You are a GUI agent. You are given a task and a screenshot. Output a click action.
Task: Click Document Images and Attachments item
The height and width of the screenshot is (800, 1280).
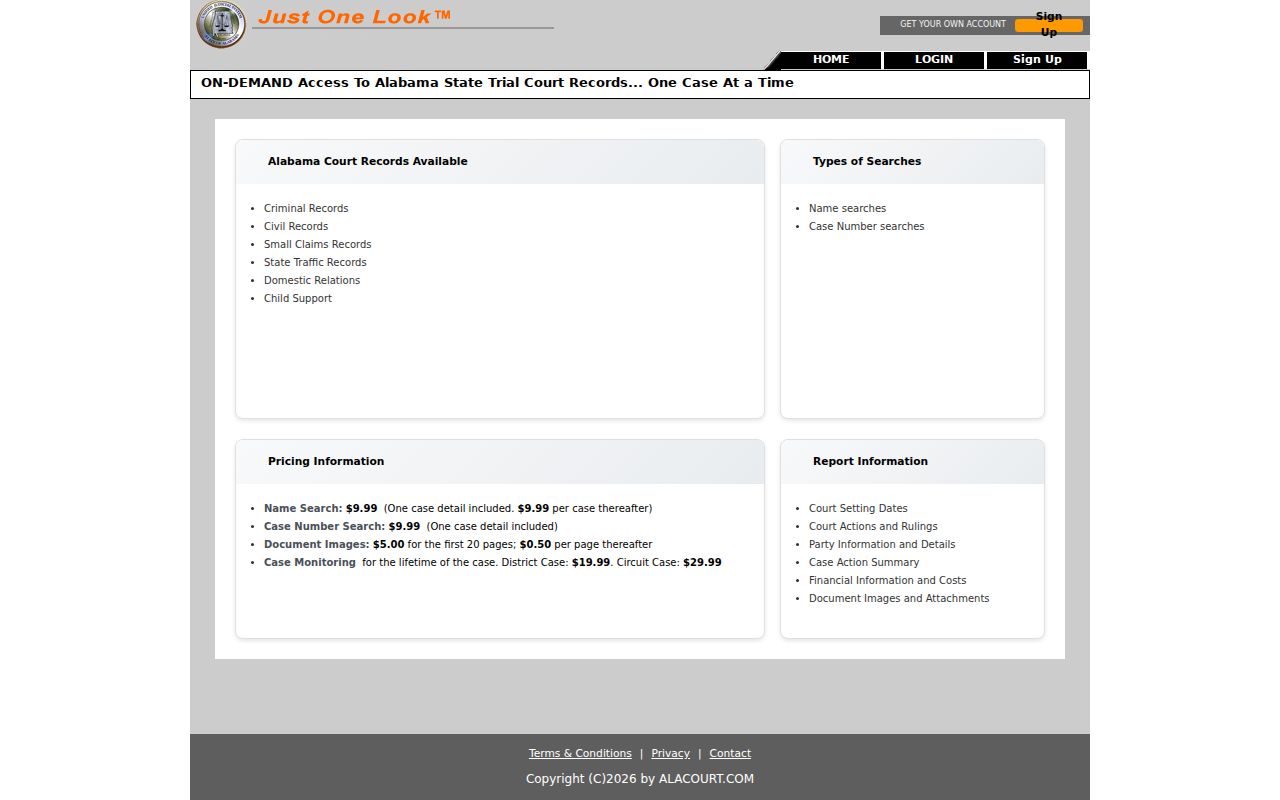[x=899, y=599]
